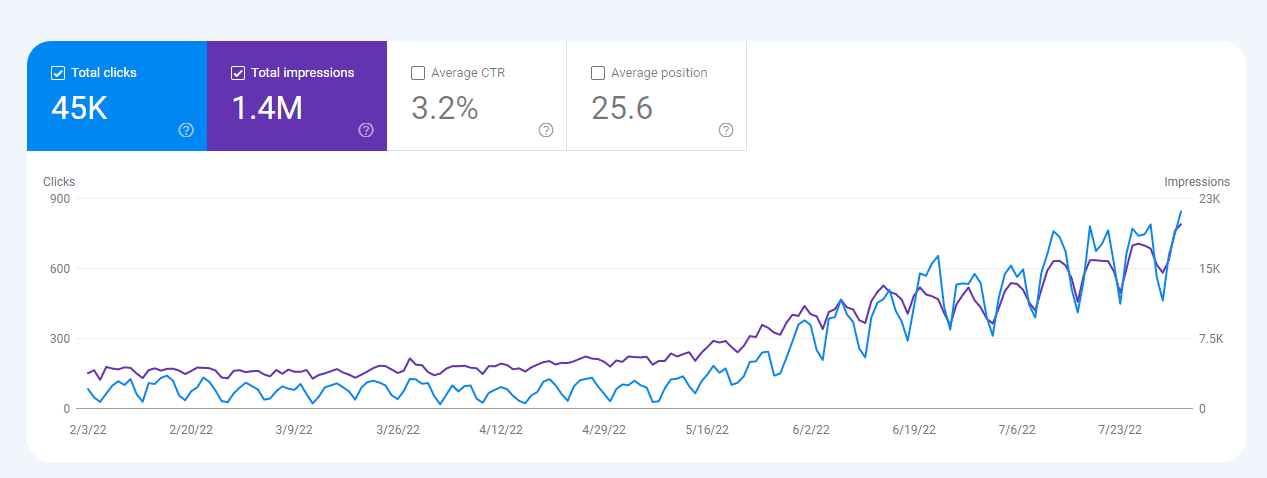
Task: Open help icon on Total clicks card
Action: point(186,130)
